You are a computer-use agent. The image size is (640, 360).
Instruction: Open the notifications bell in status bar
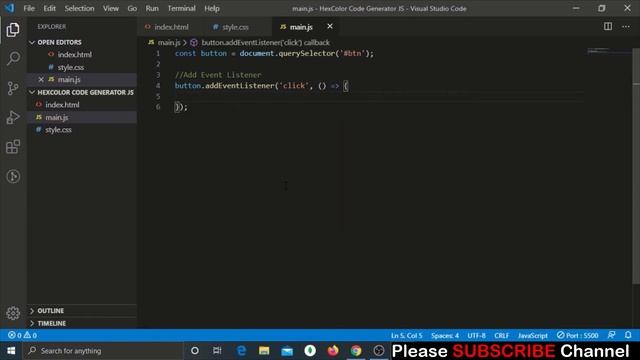[628, 336]
